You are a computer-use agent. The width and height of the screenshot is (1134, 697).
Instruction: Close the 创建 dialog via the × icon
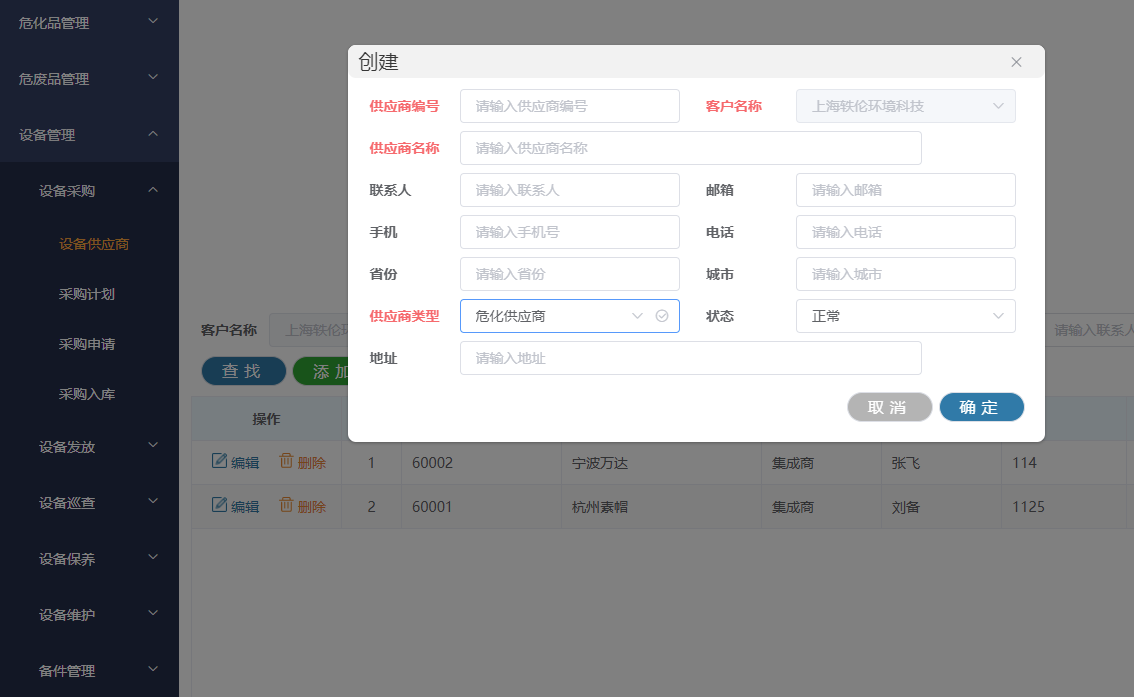(1016, 62)
